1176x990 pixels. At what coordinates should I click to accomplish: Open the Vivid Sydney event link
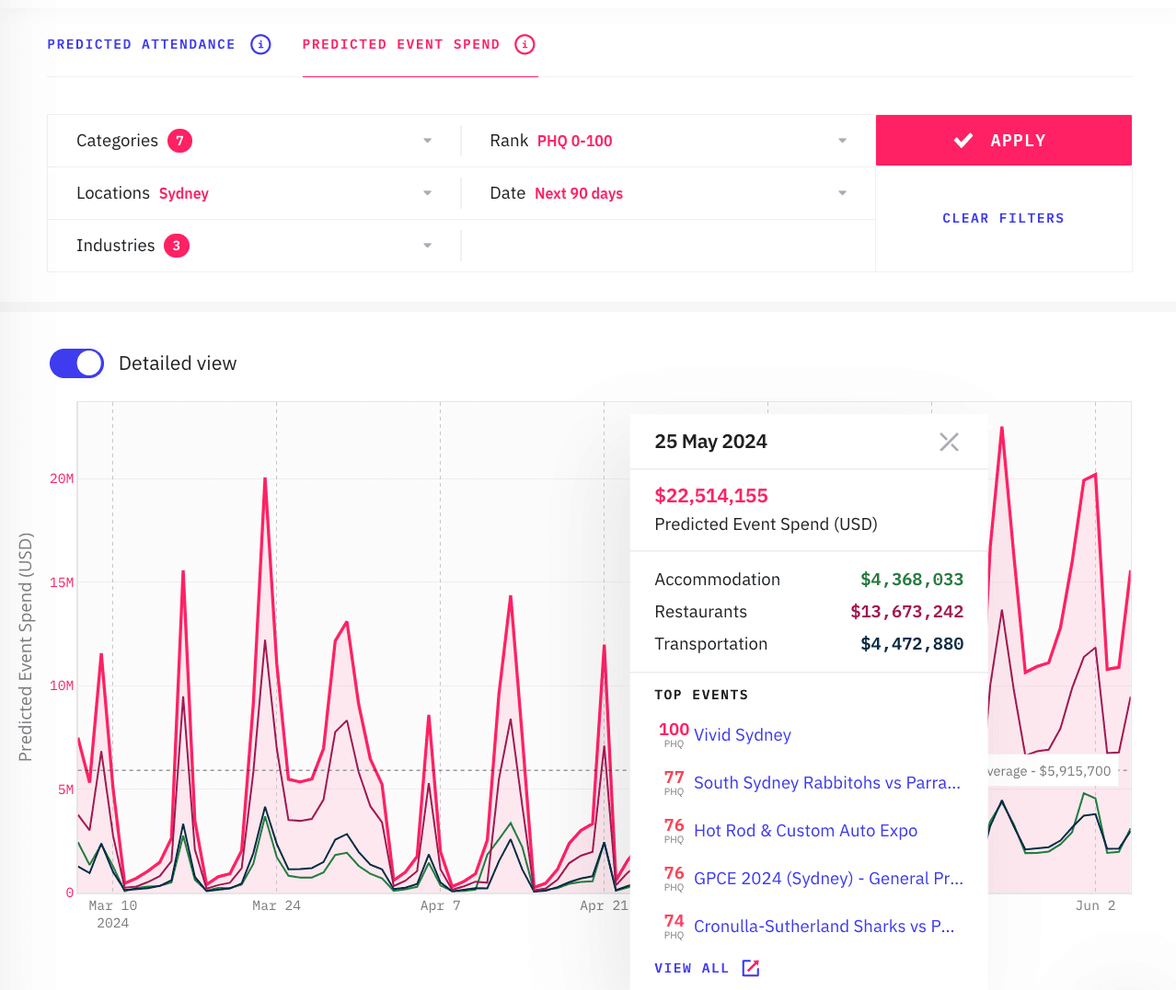pyautogui.click(x=742, y=735)
